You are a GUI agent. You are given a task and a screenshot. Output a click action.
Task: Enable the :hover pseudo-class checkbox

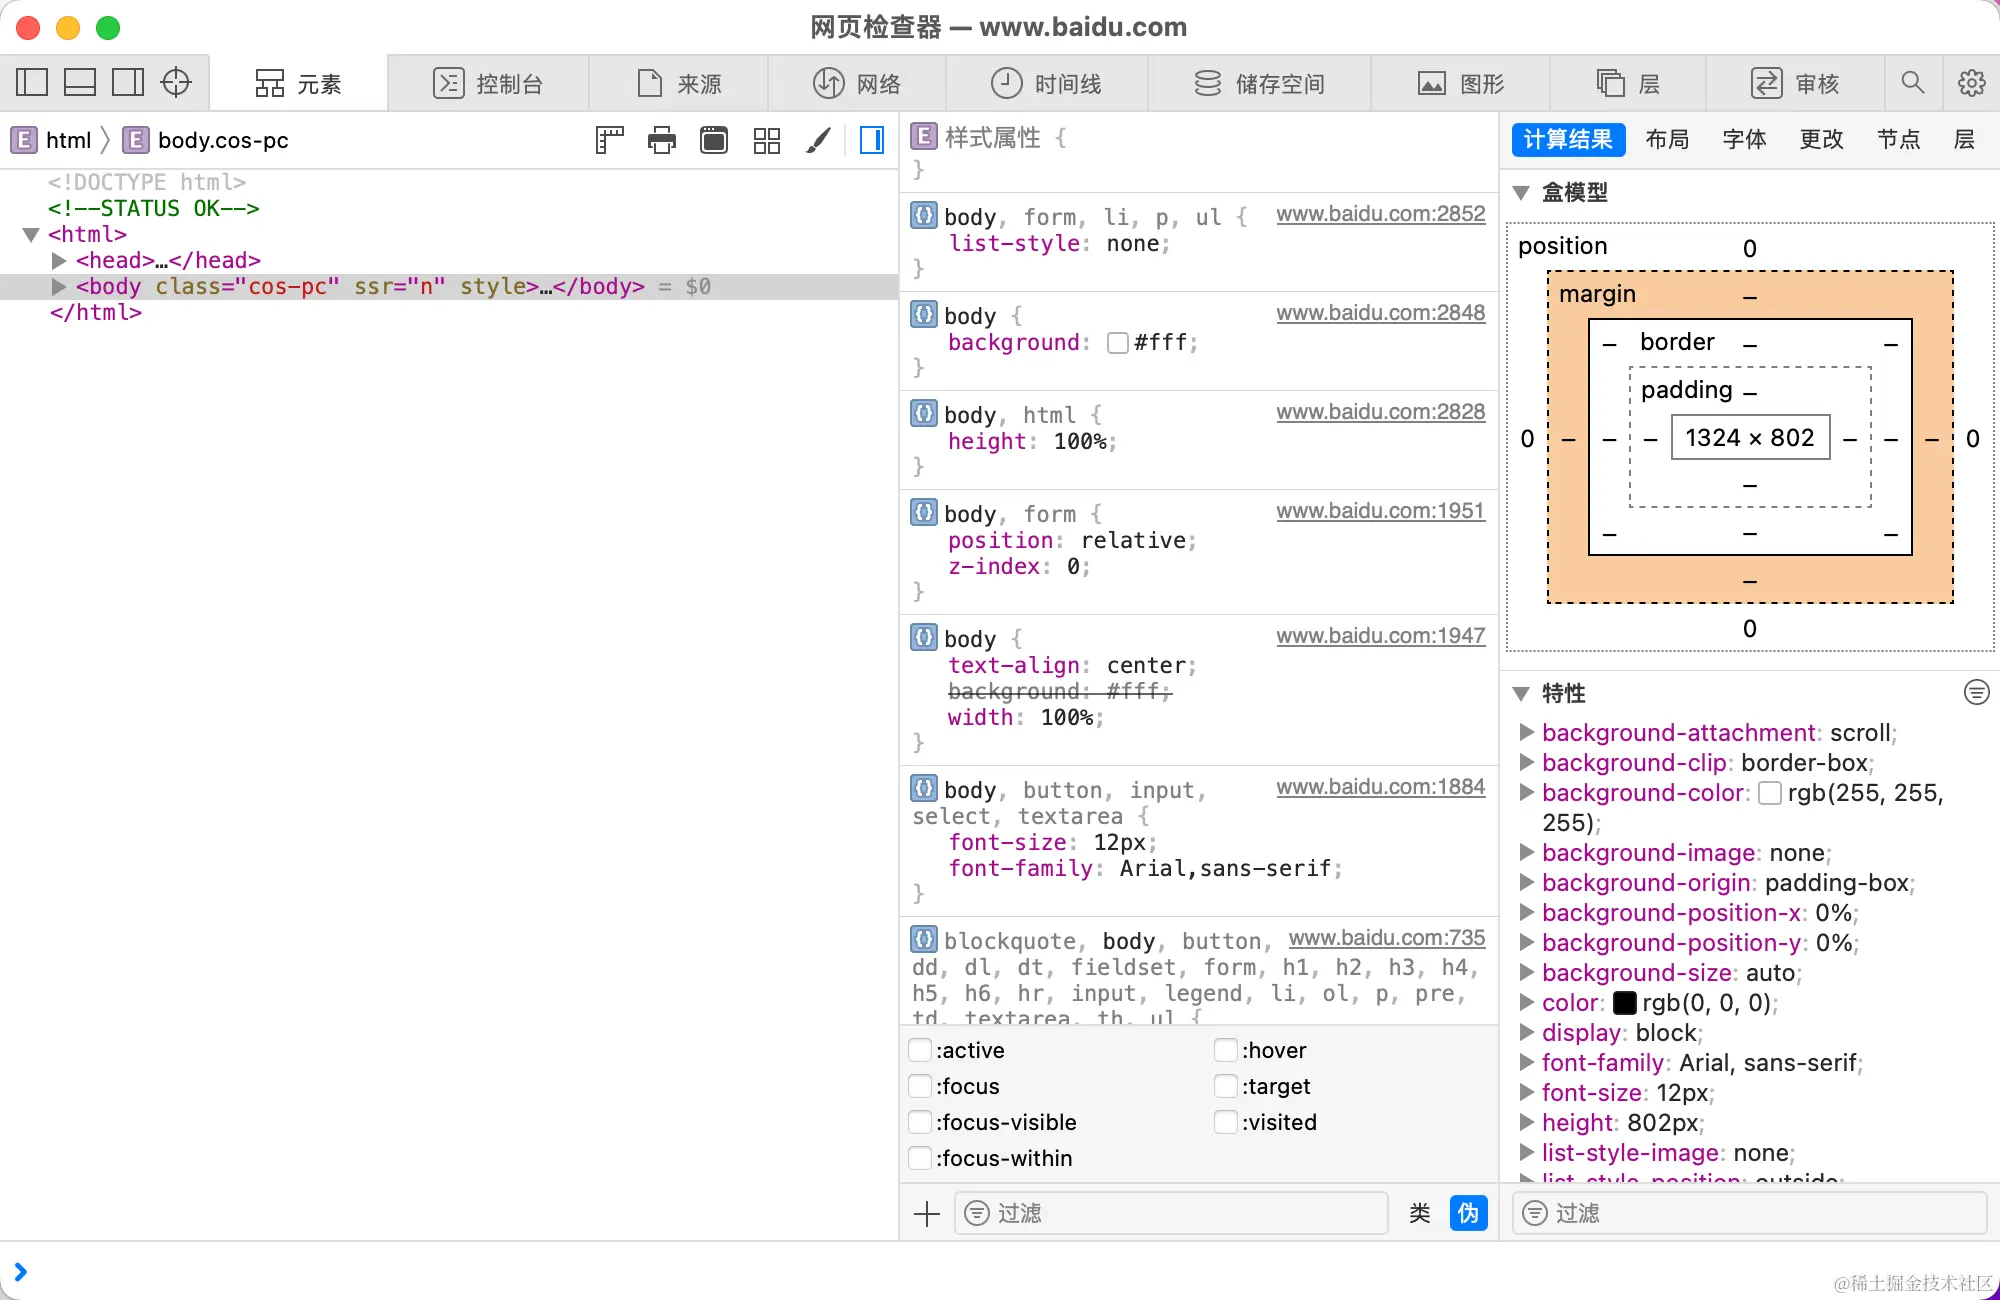(1225, 1050)
